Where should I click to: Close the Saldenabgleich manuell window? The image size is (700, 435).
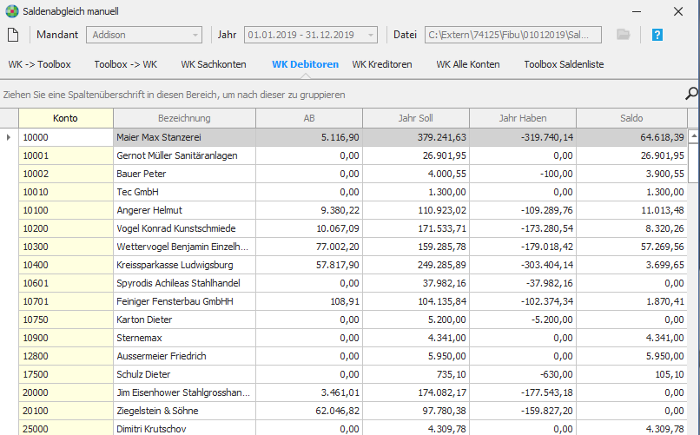tap(678, 12)
